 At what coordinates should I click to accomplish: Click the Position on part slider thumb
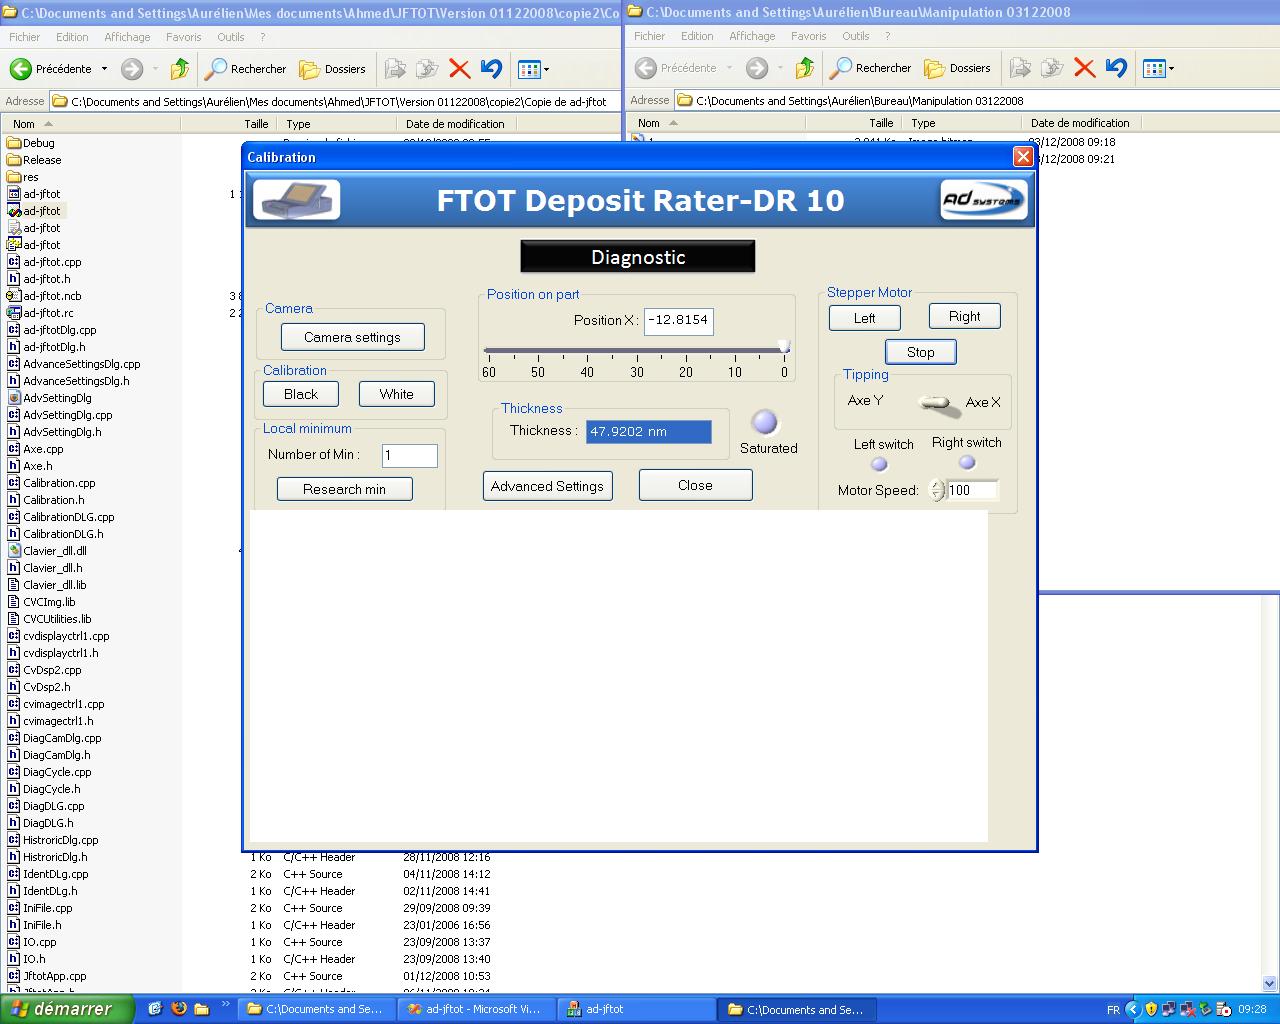tap(784, 347)
